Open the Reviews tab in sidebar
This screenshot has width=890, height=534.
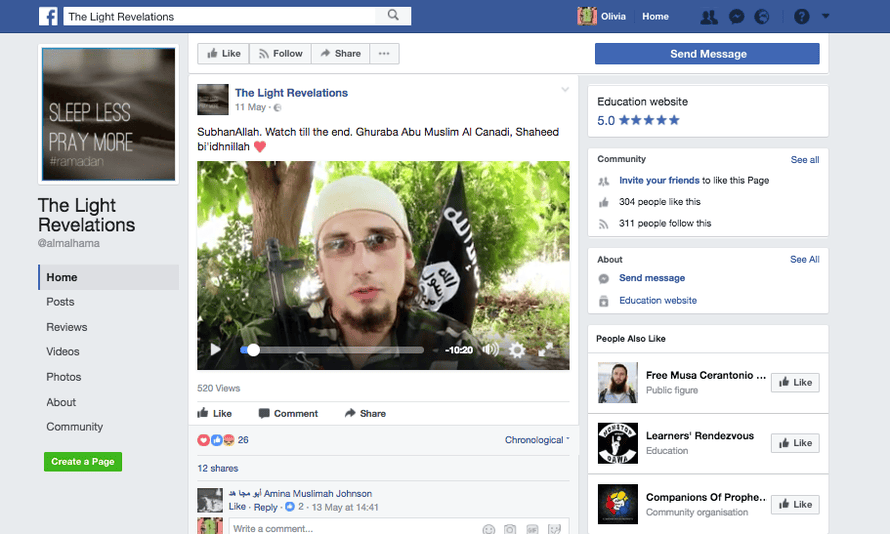point(66,327)
